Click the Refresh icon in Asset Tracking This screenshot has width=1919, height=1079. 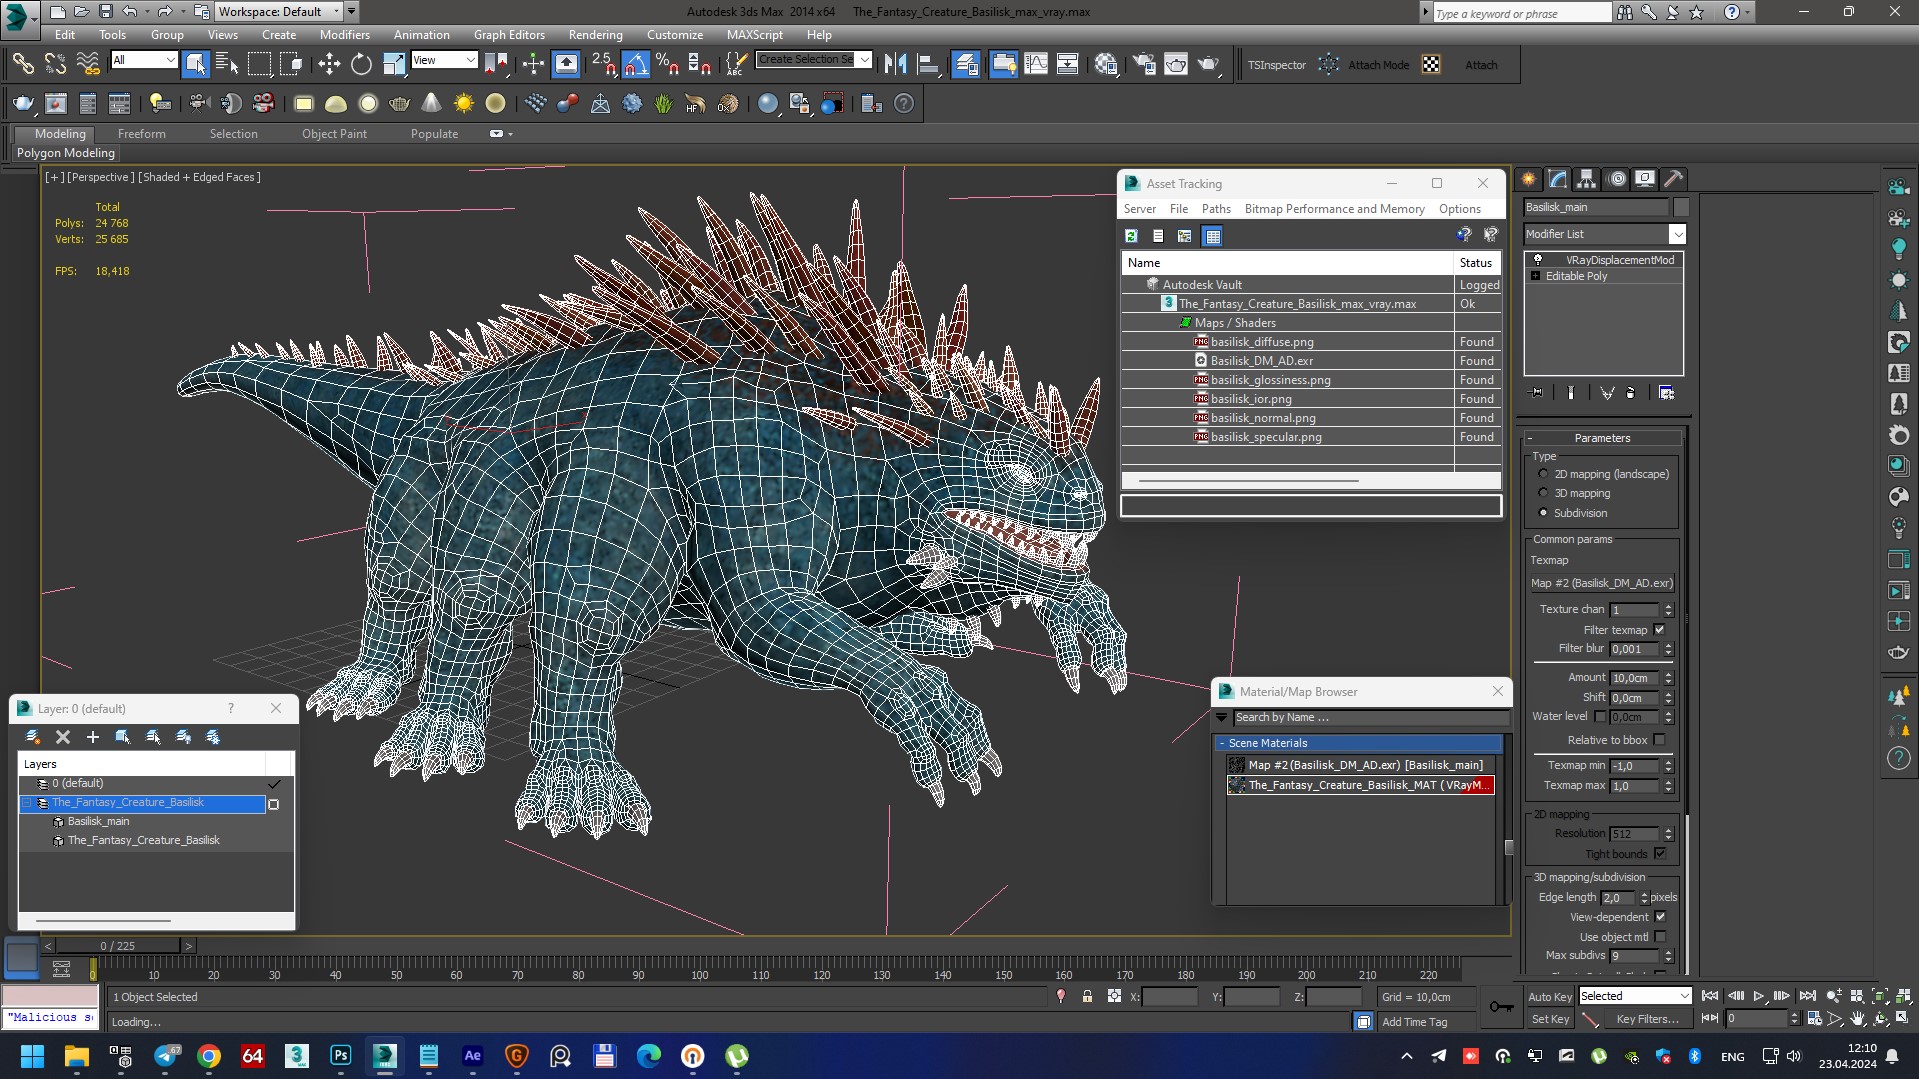(x=1131, y=236)
